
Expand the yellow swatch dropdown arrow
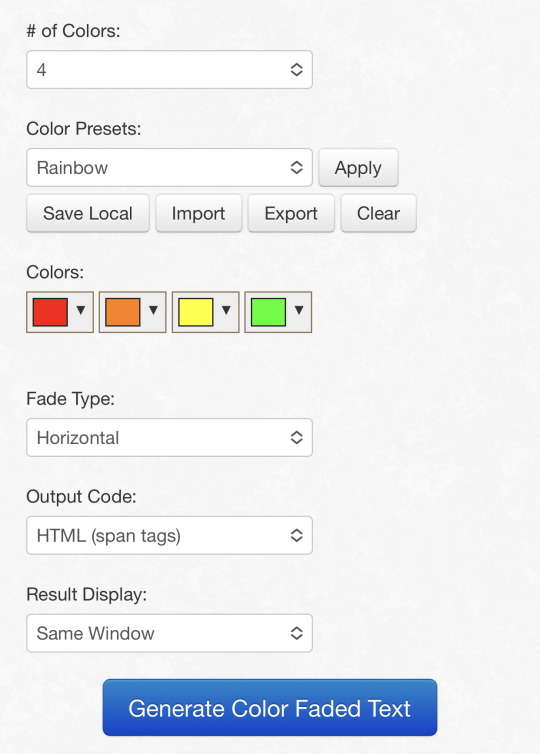point(226,310)
